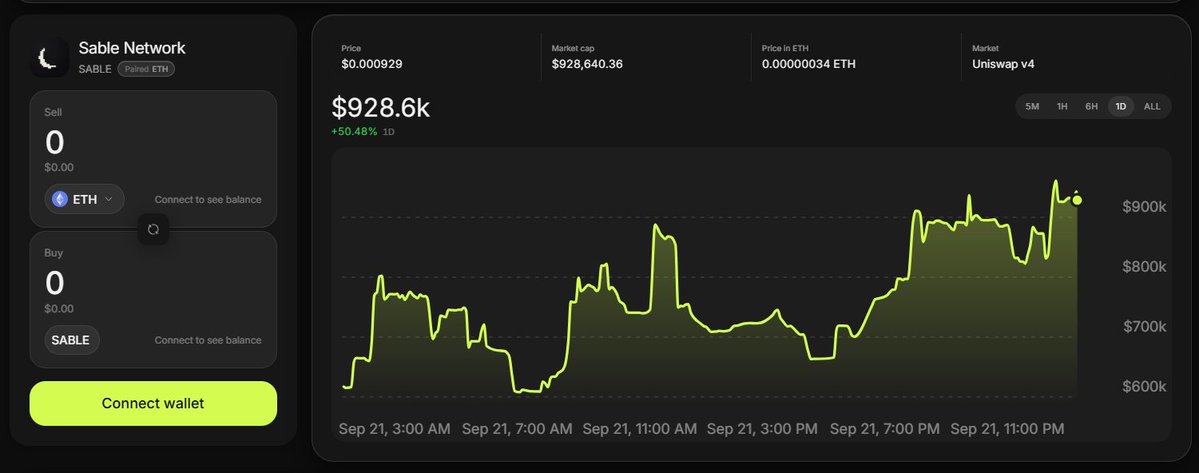Click the $928,640.36 market cap value
This screenshot has height=473, width=1199.
click(587, 64)
